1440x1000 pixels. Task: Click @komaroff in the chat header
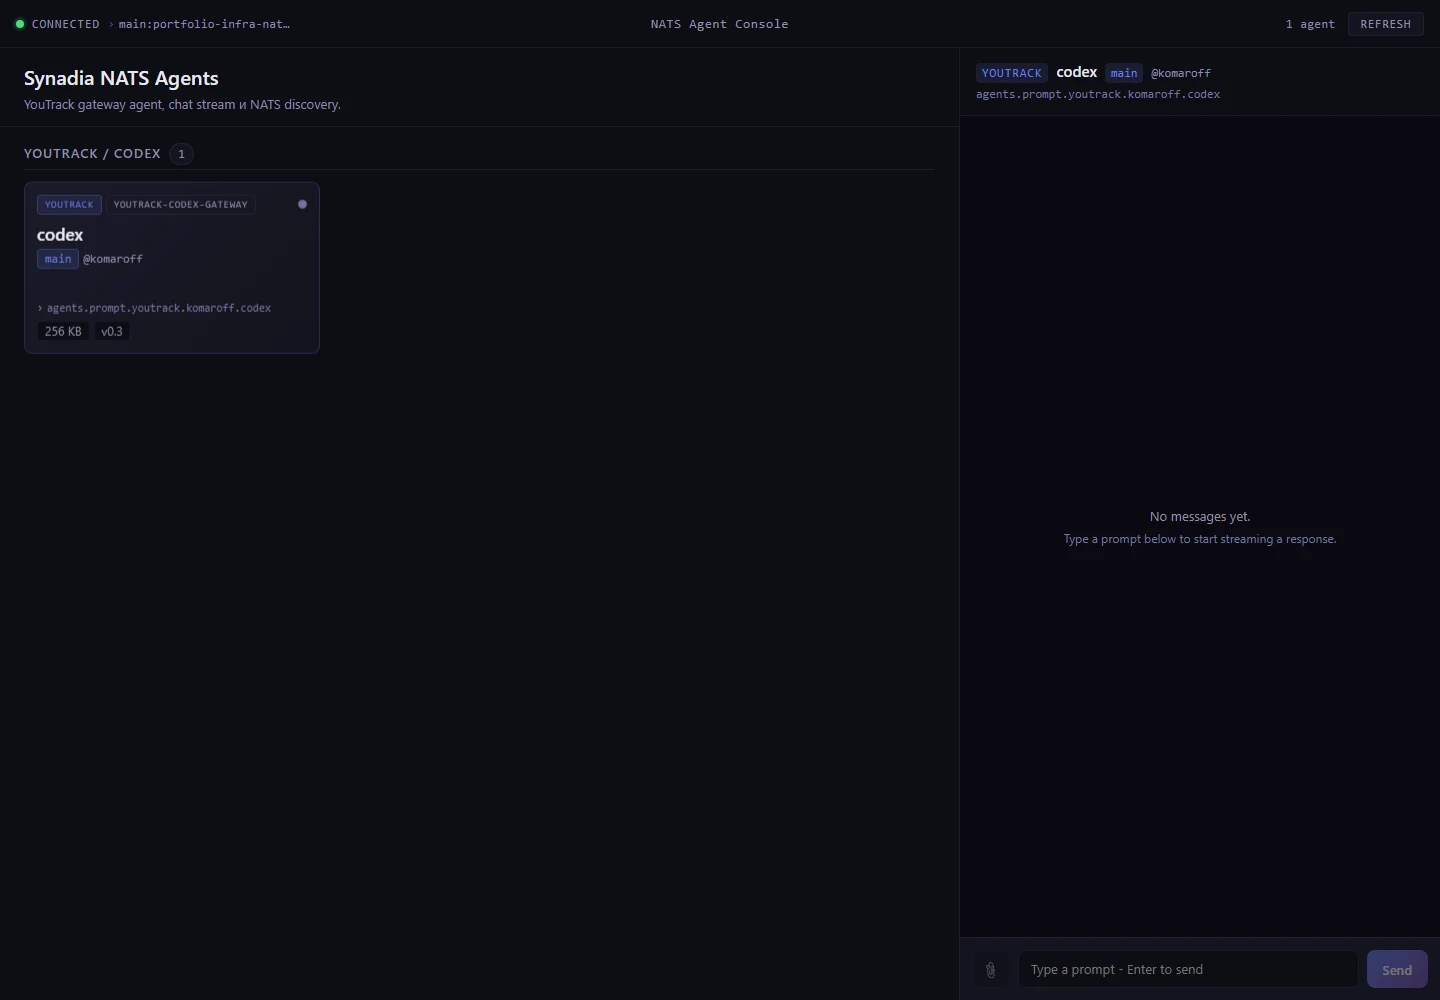[1181, 73]
